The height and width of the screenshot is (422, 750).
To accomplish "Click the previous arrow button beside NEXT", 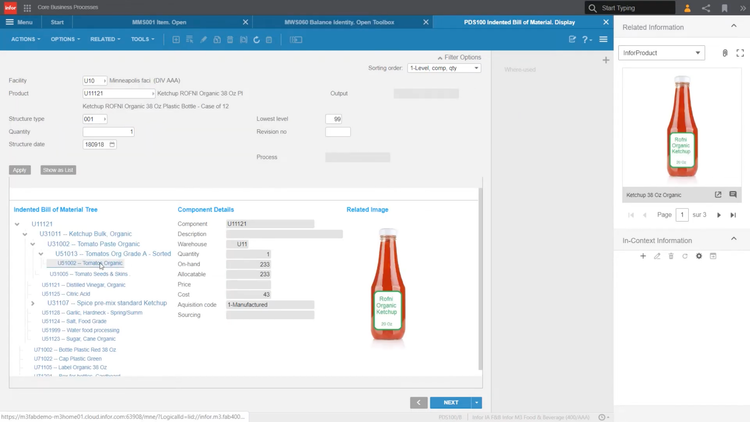I will coord(419,402).
